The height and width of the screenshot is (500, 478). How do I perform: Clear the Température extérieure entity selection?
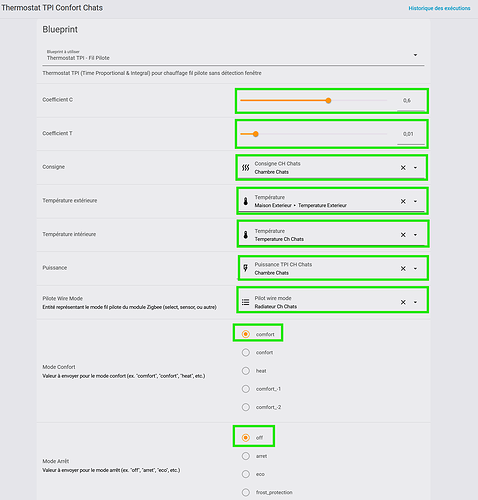pyautogui.click(x=403, y=201)
